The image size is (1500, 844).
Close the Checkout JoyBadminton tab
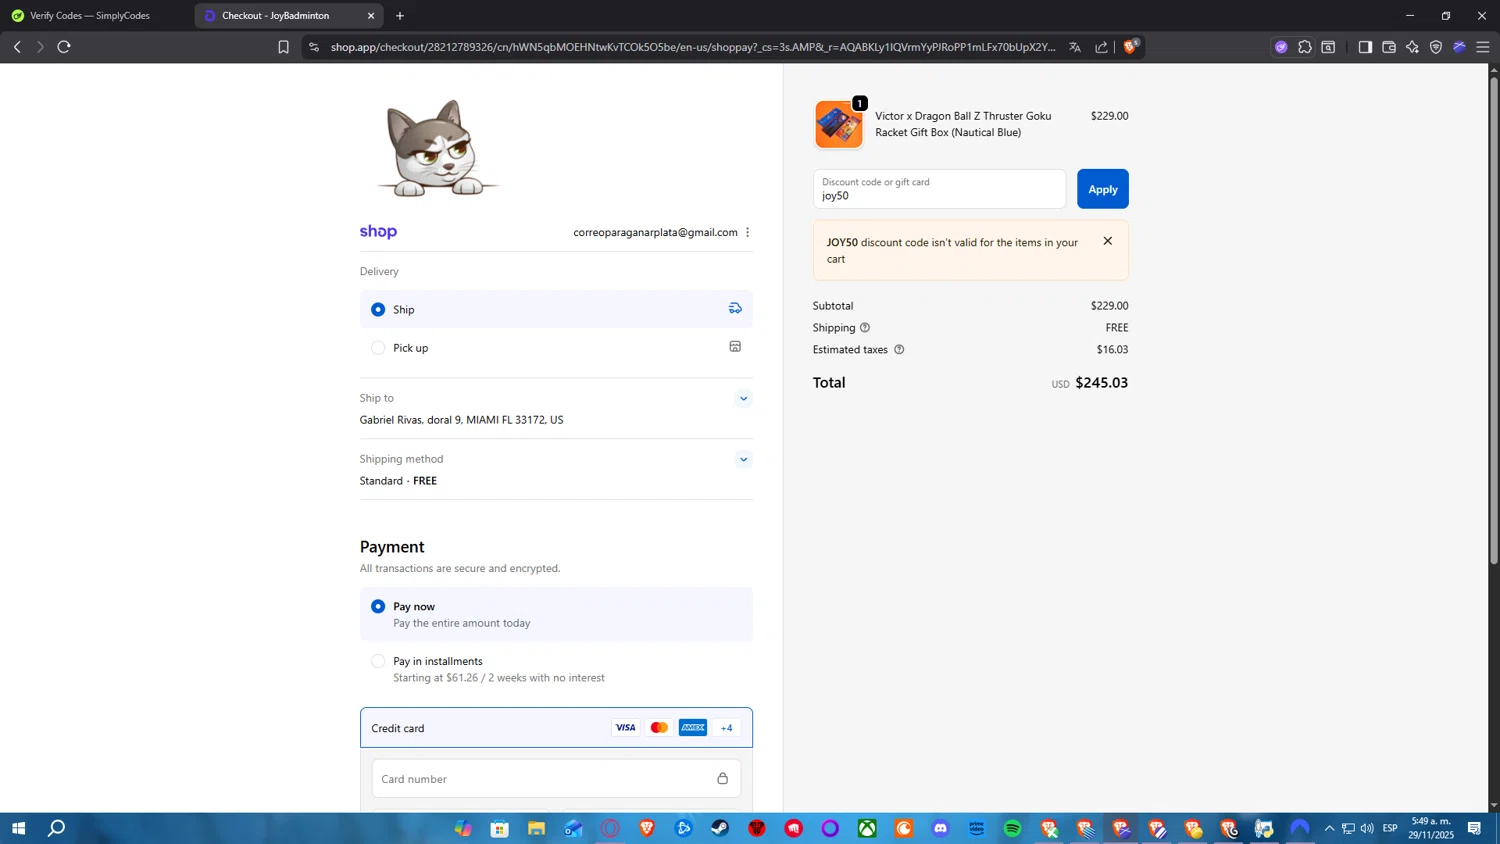(x=371, y=16)
